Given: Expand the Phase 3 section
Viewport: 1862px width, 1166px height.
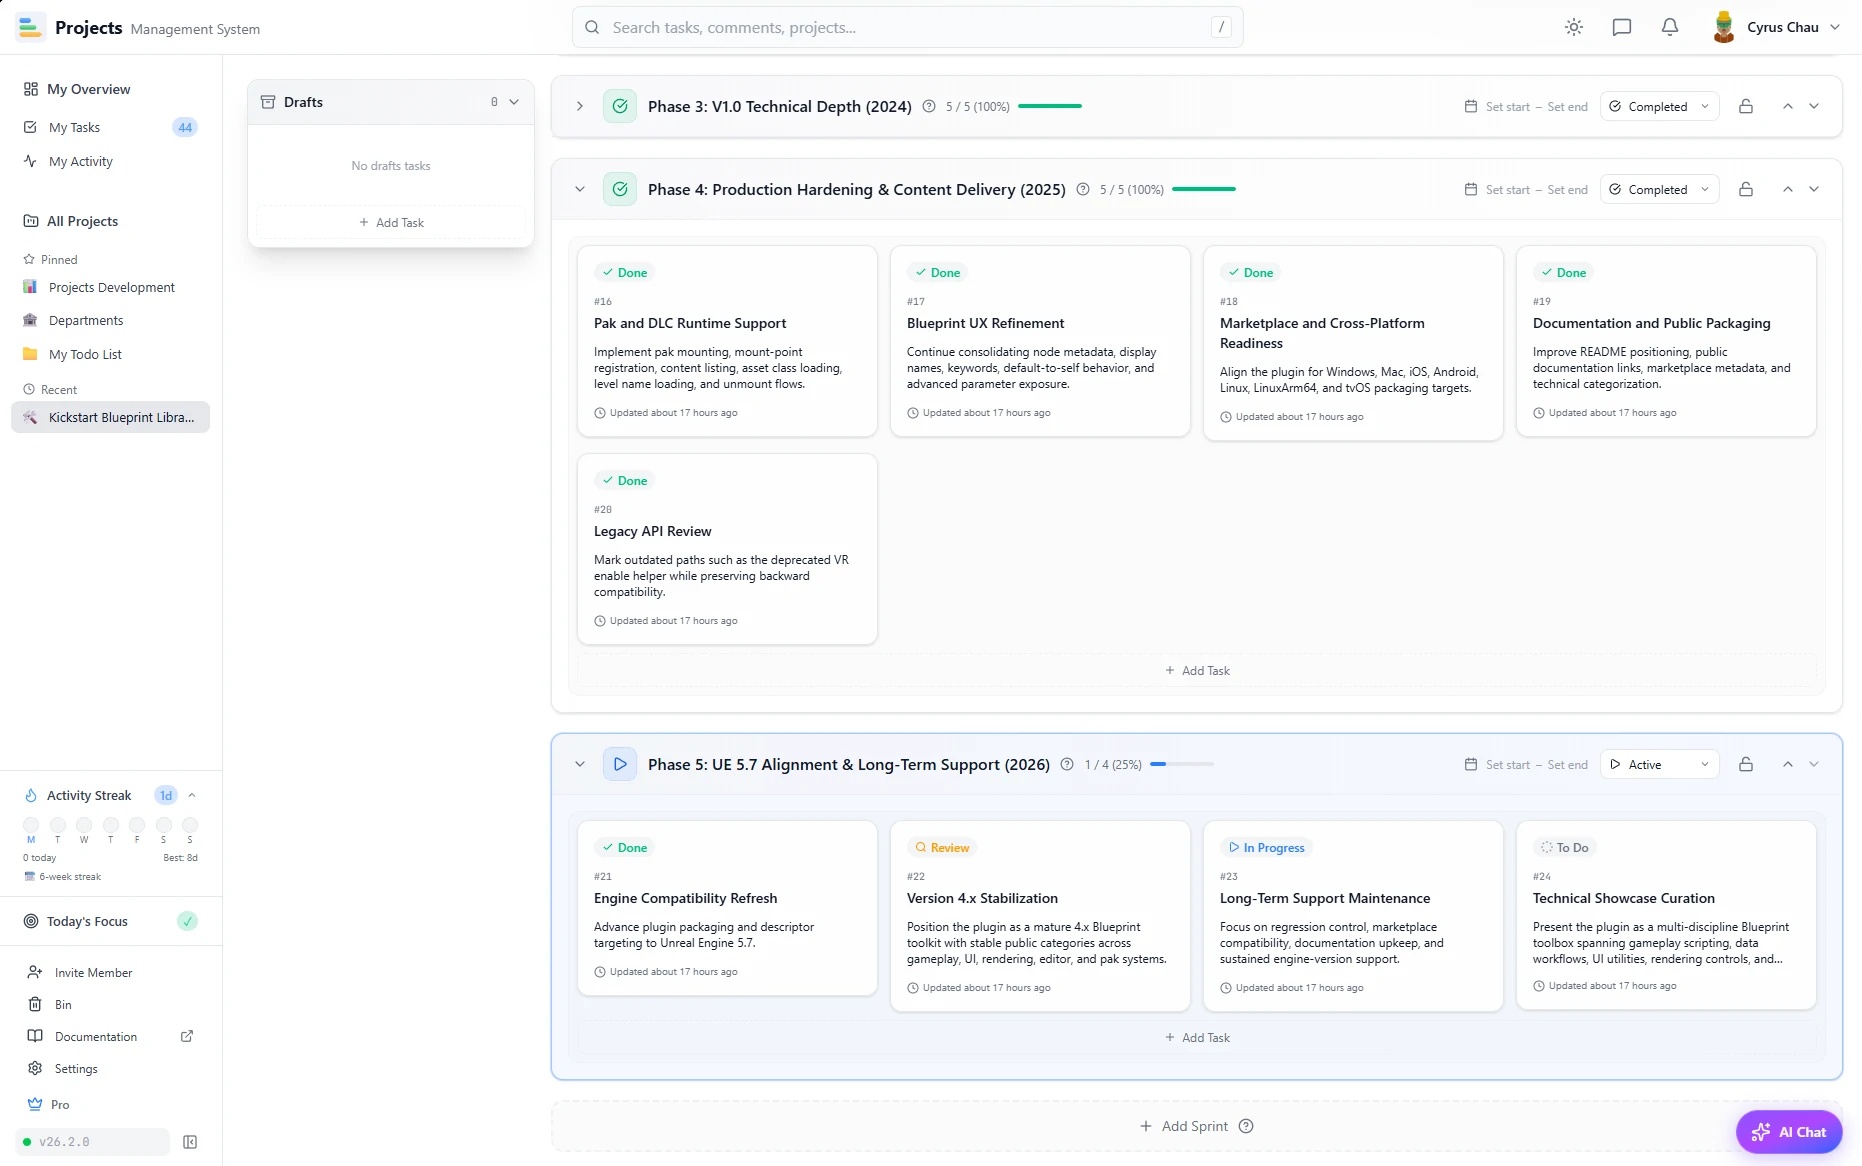Looking at the screenshot, I should coord(580,106).
